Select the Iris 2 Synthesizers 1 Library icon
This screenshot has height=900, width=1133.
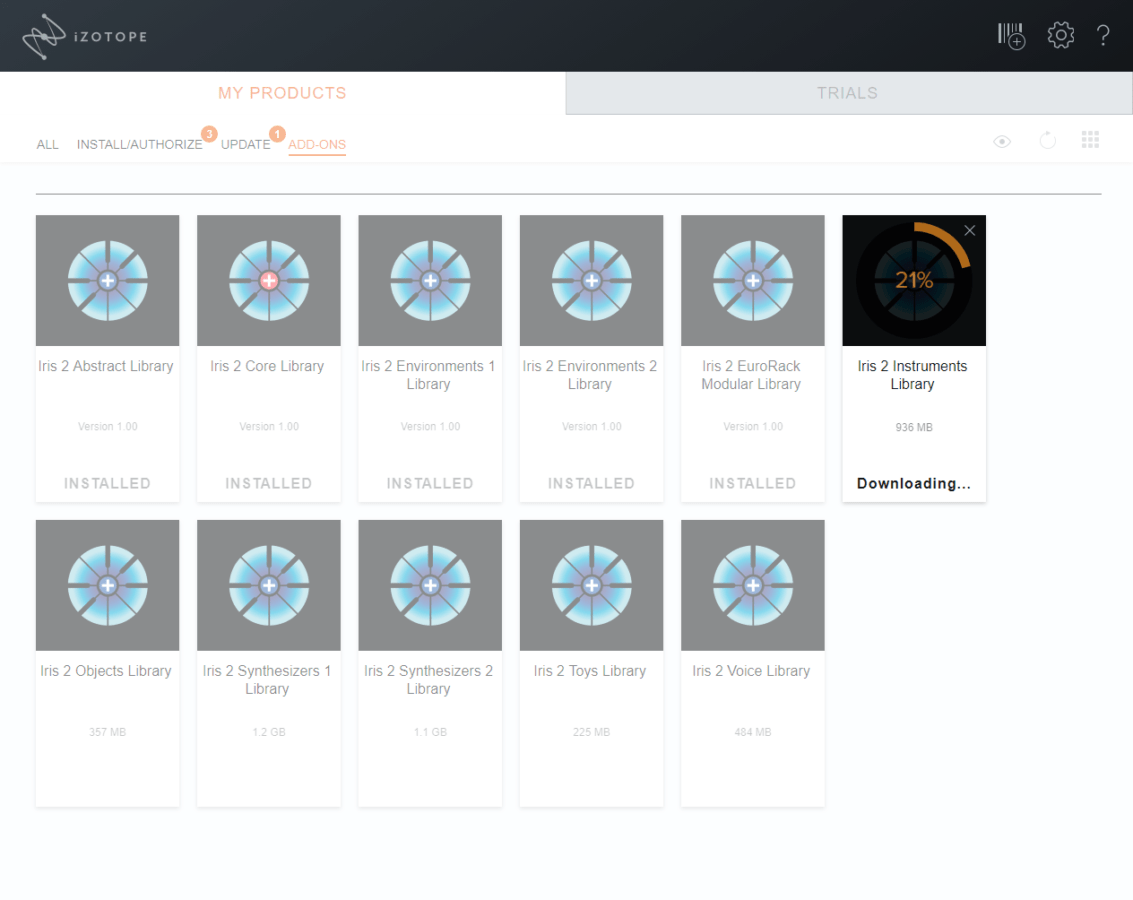coord(268,585)
